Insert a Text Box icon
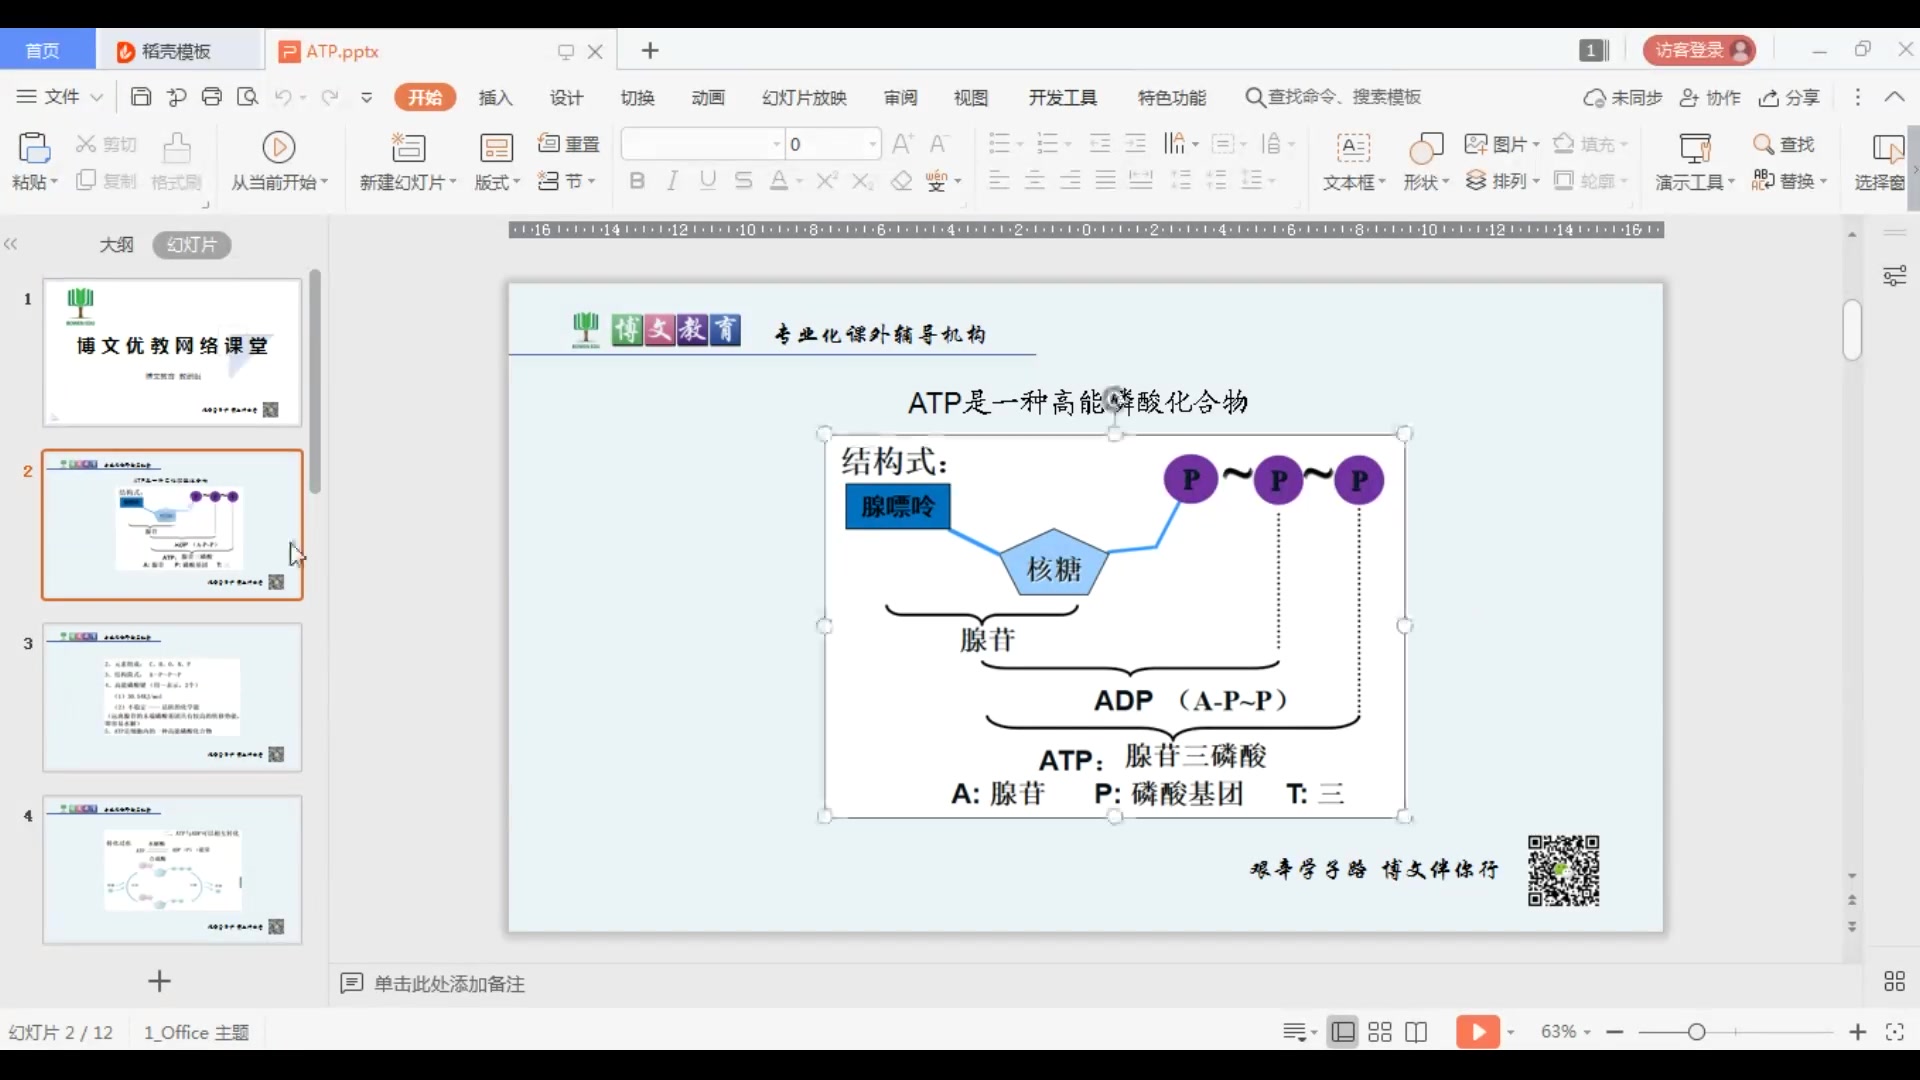The height and width of the screenshot is (1080, 1920). pyautogui.click(x=1353, y=148)
